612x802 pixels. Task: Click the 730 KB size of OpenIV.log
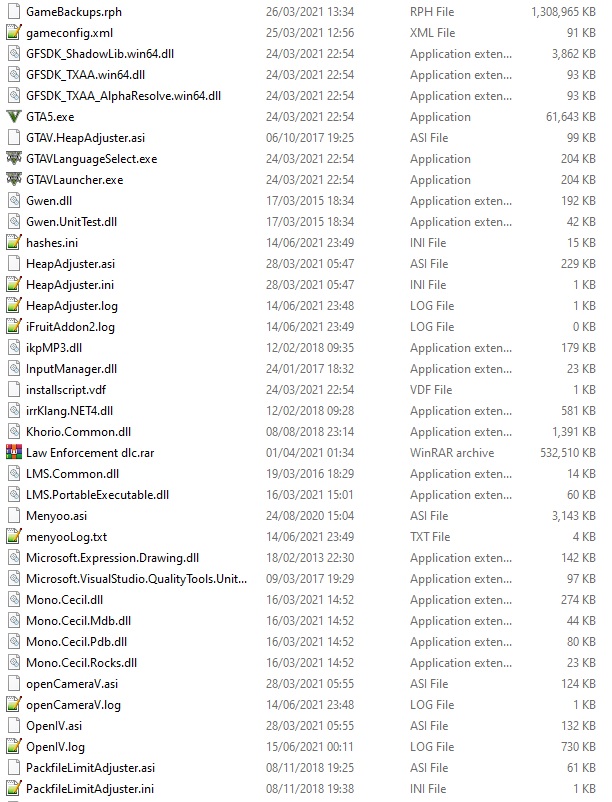[x=578, y=747]
